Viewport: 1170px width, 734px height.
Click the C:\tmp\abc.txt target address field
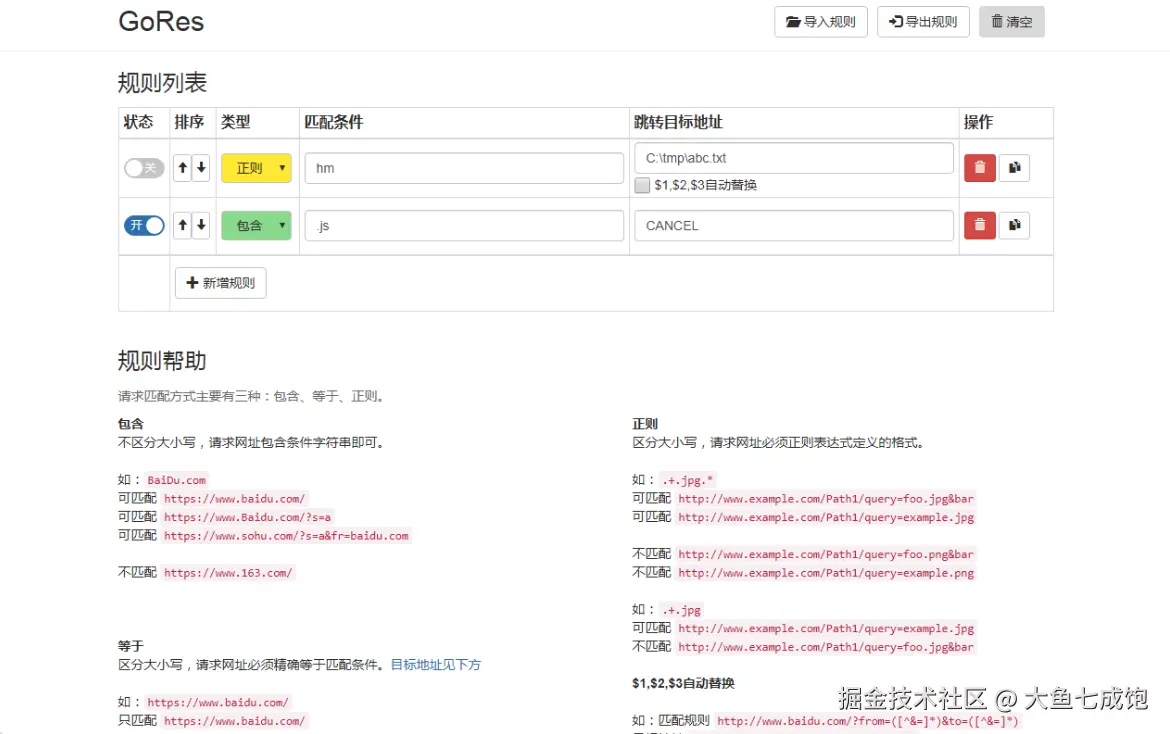(x=794, y=158)
